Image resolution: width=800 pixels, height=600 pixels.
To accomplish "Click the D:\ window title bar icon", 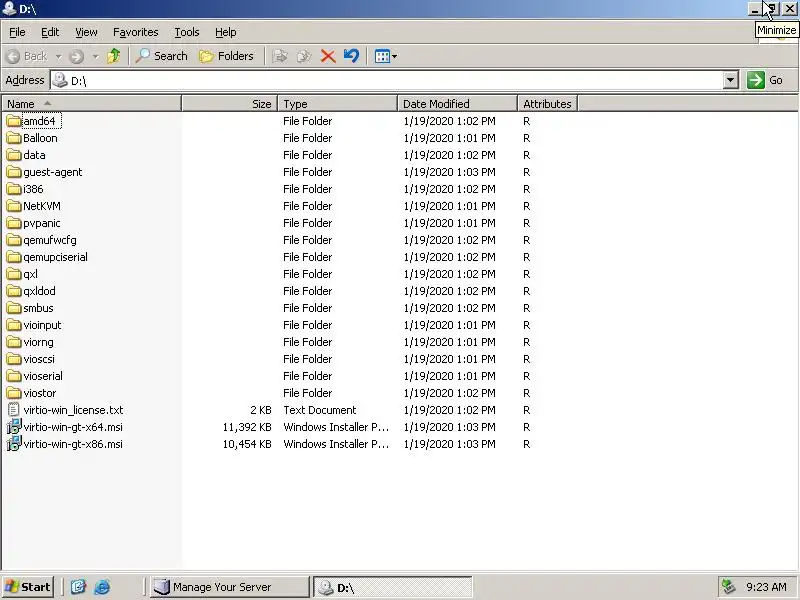I will click(9, 9).
